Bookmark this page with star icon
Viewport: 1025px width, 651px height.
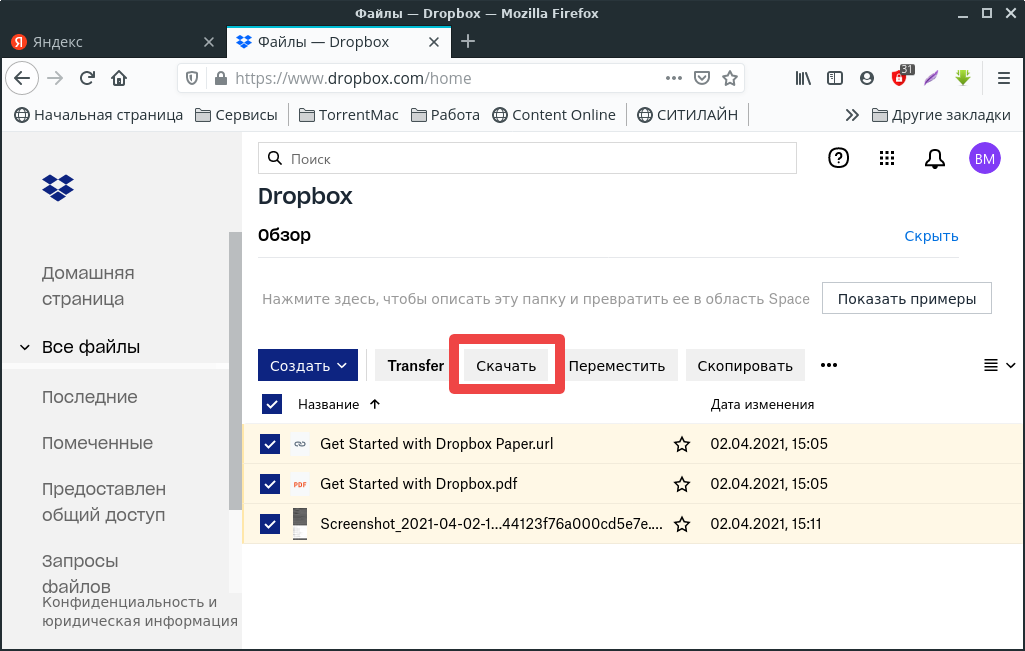coord(730,78)
